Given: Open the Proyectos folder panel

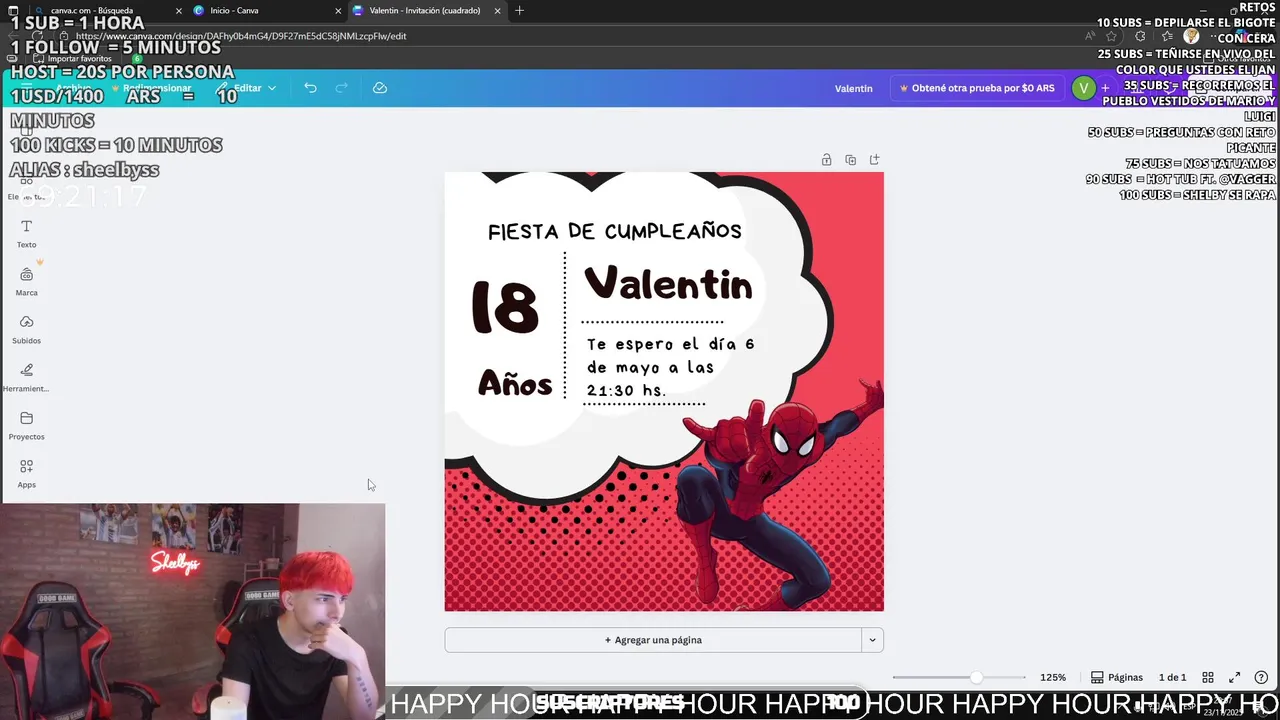Looking at the screenshot, I should (27, 426).
